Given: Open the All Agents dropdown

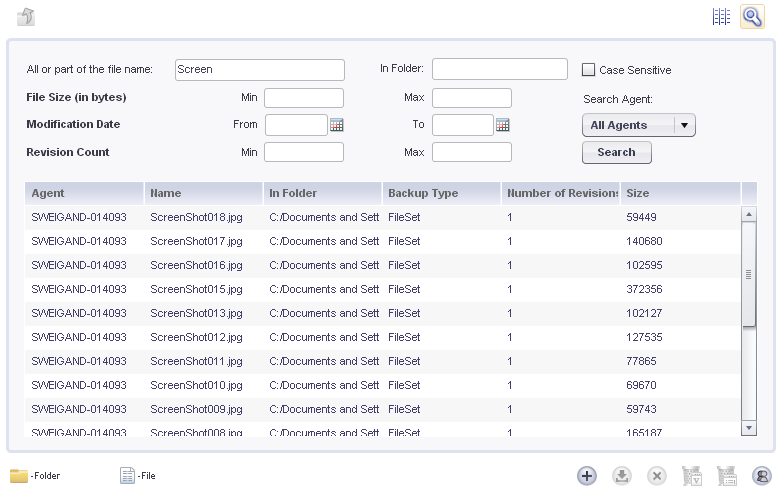Looking at the screenshot, I should click(639, 125).
